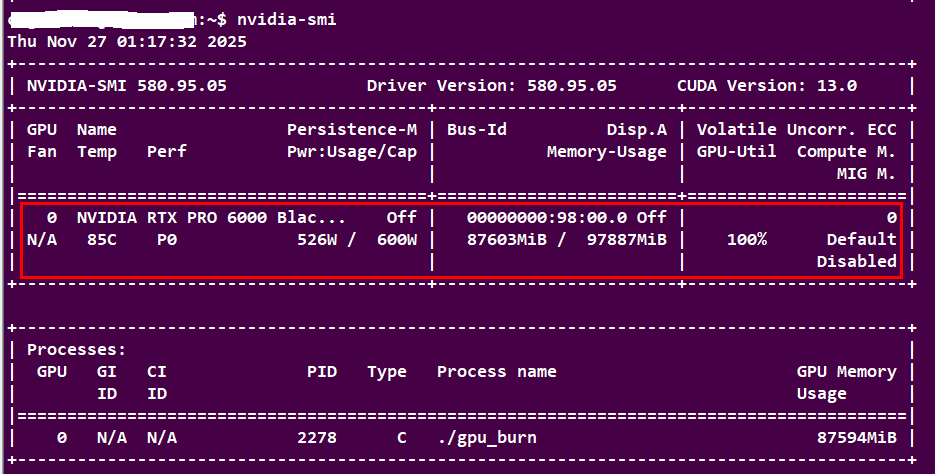The height and width of the screenshot is (474, 935).
Task: Click the ./gpu_burn process name
Action: pyautogui.click(x=487, y=438)
